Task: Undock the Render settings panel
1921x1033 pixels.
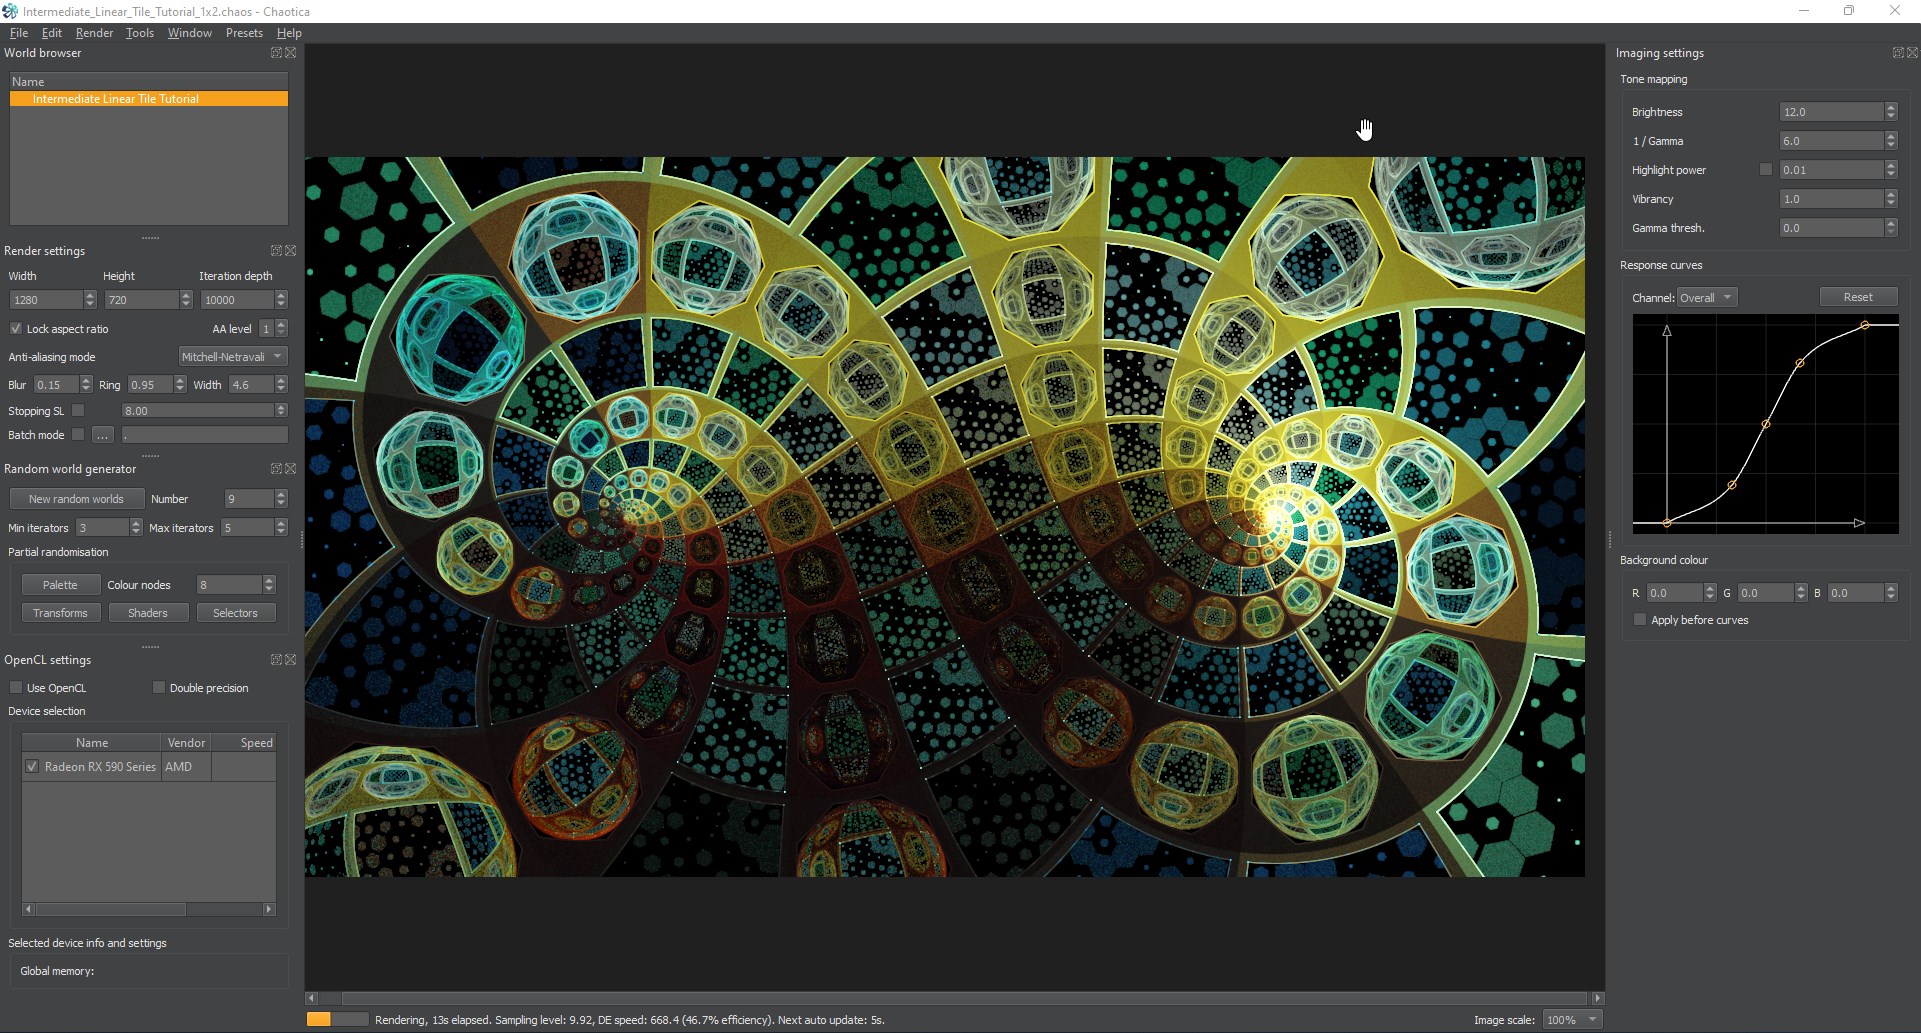Action: 276,251
